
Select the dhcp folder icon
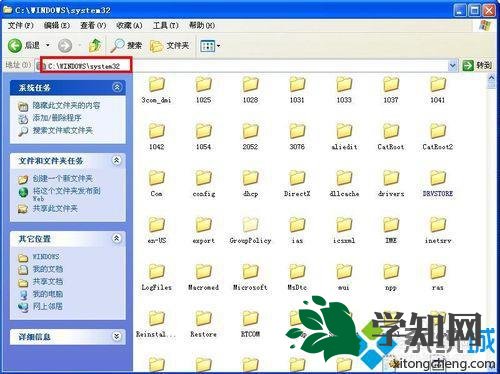tap(250, 178)
